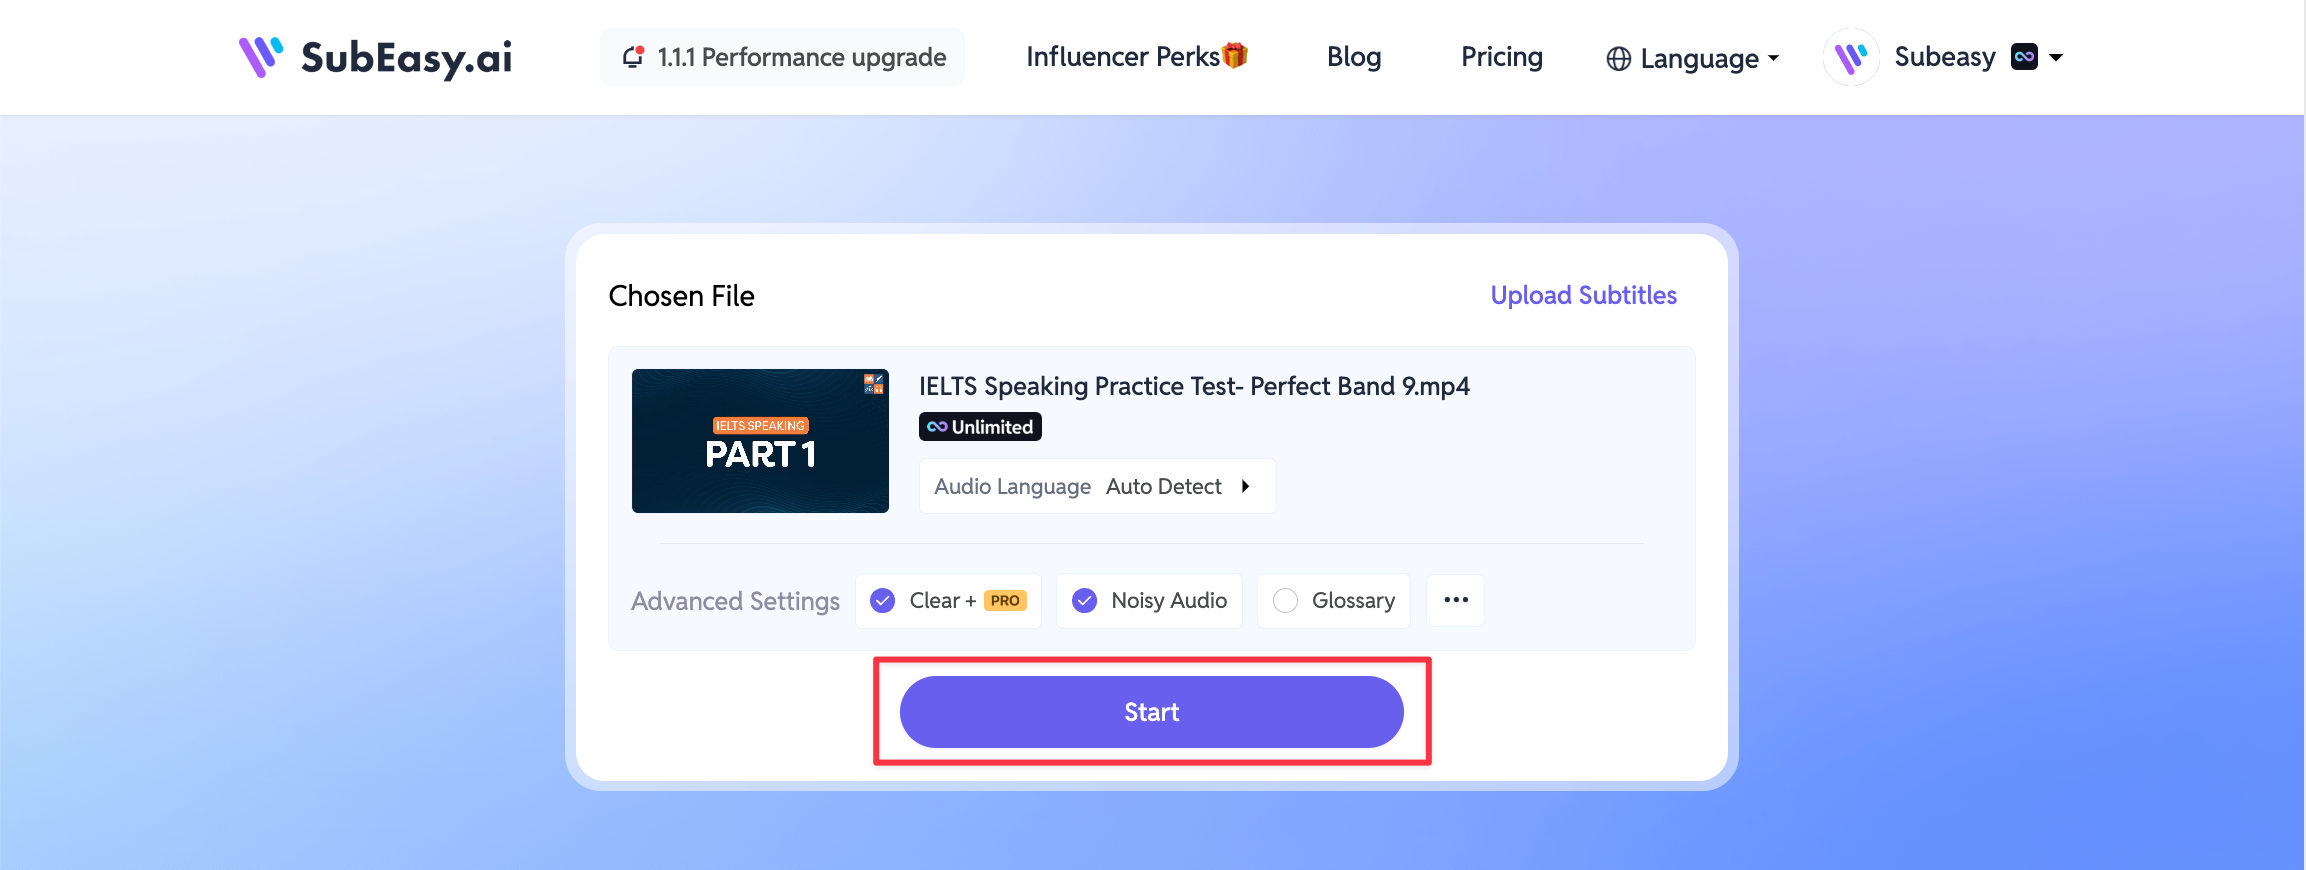Open the Influencer Perks page
Screen dimensions: 2306x870
[x=1123, y=57]
